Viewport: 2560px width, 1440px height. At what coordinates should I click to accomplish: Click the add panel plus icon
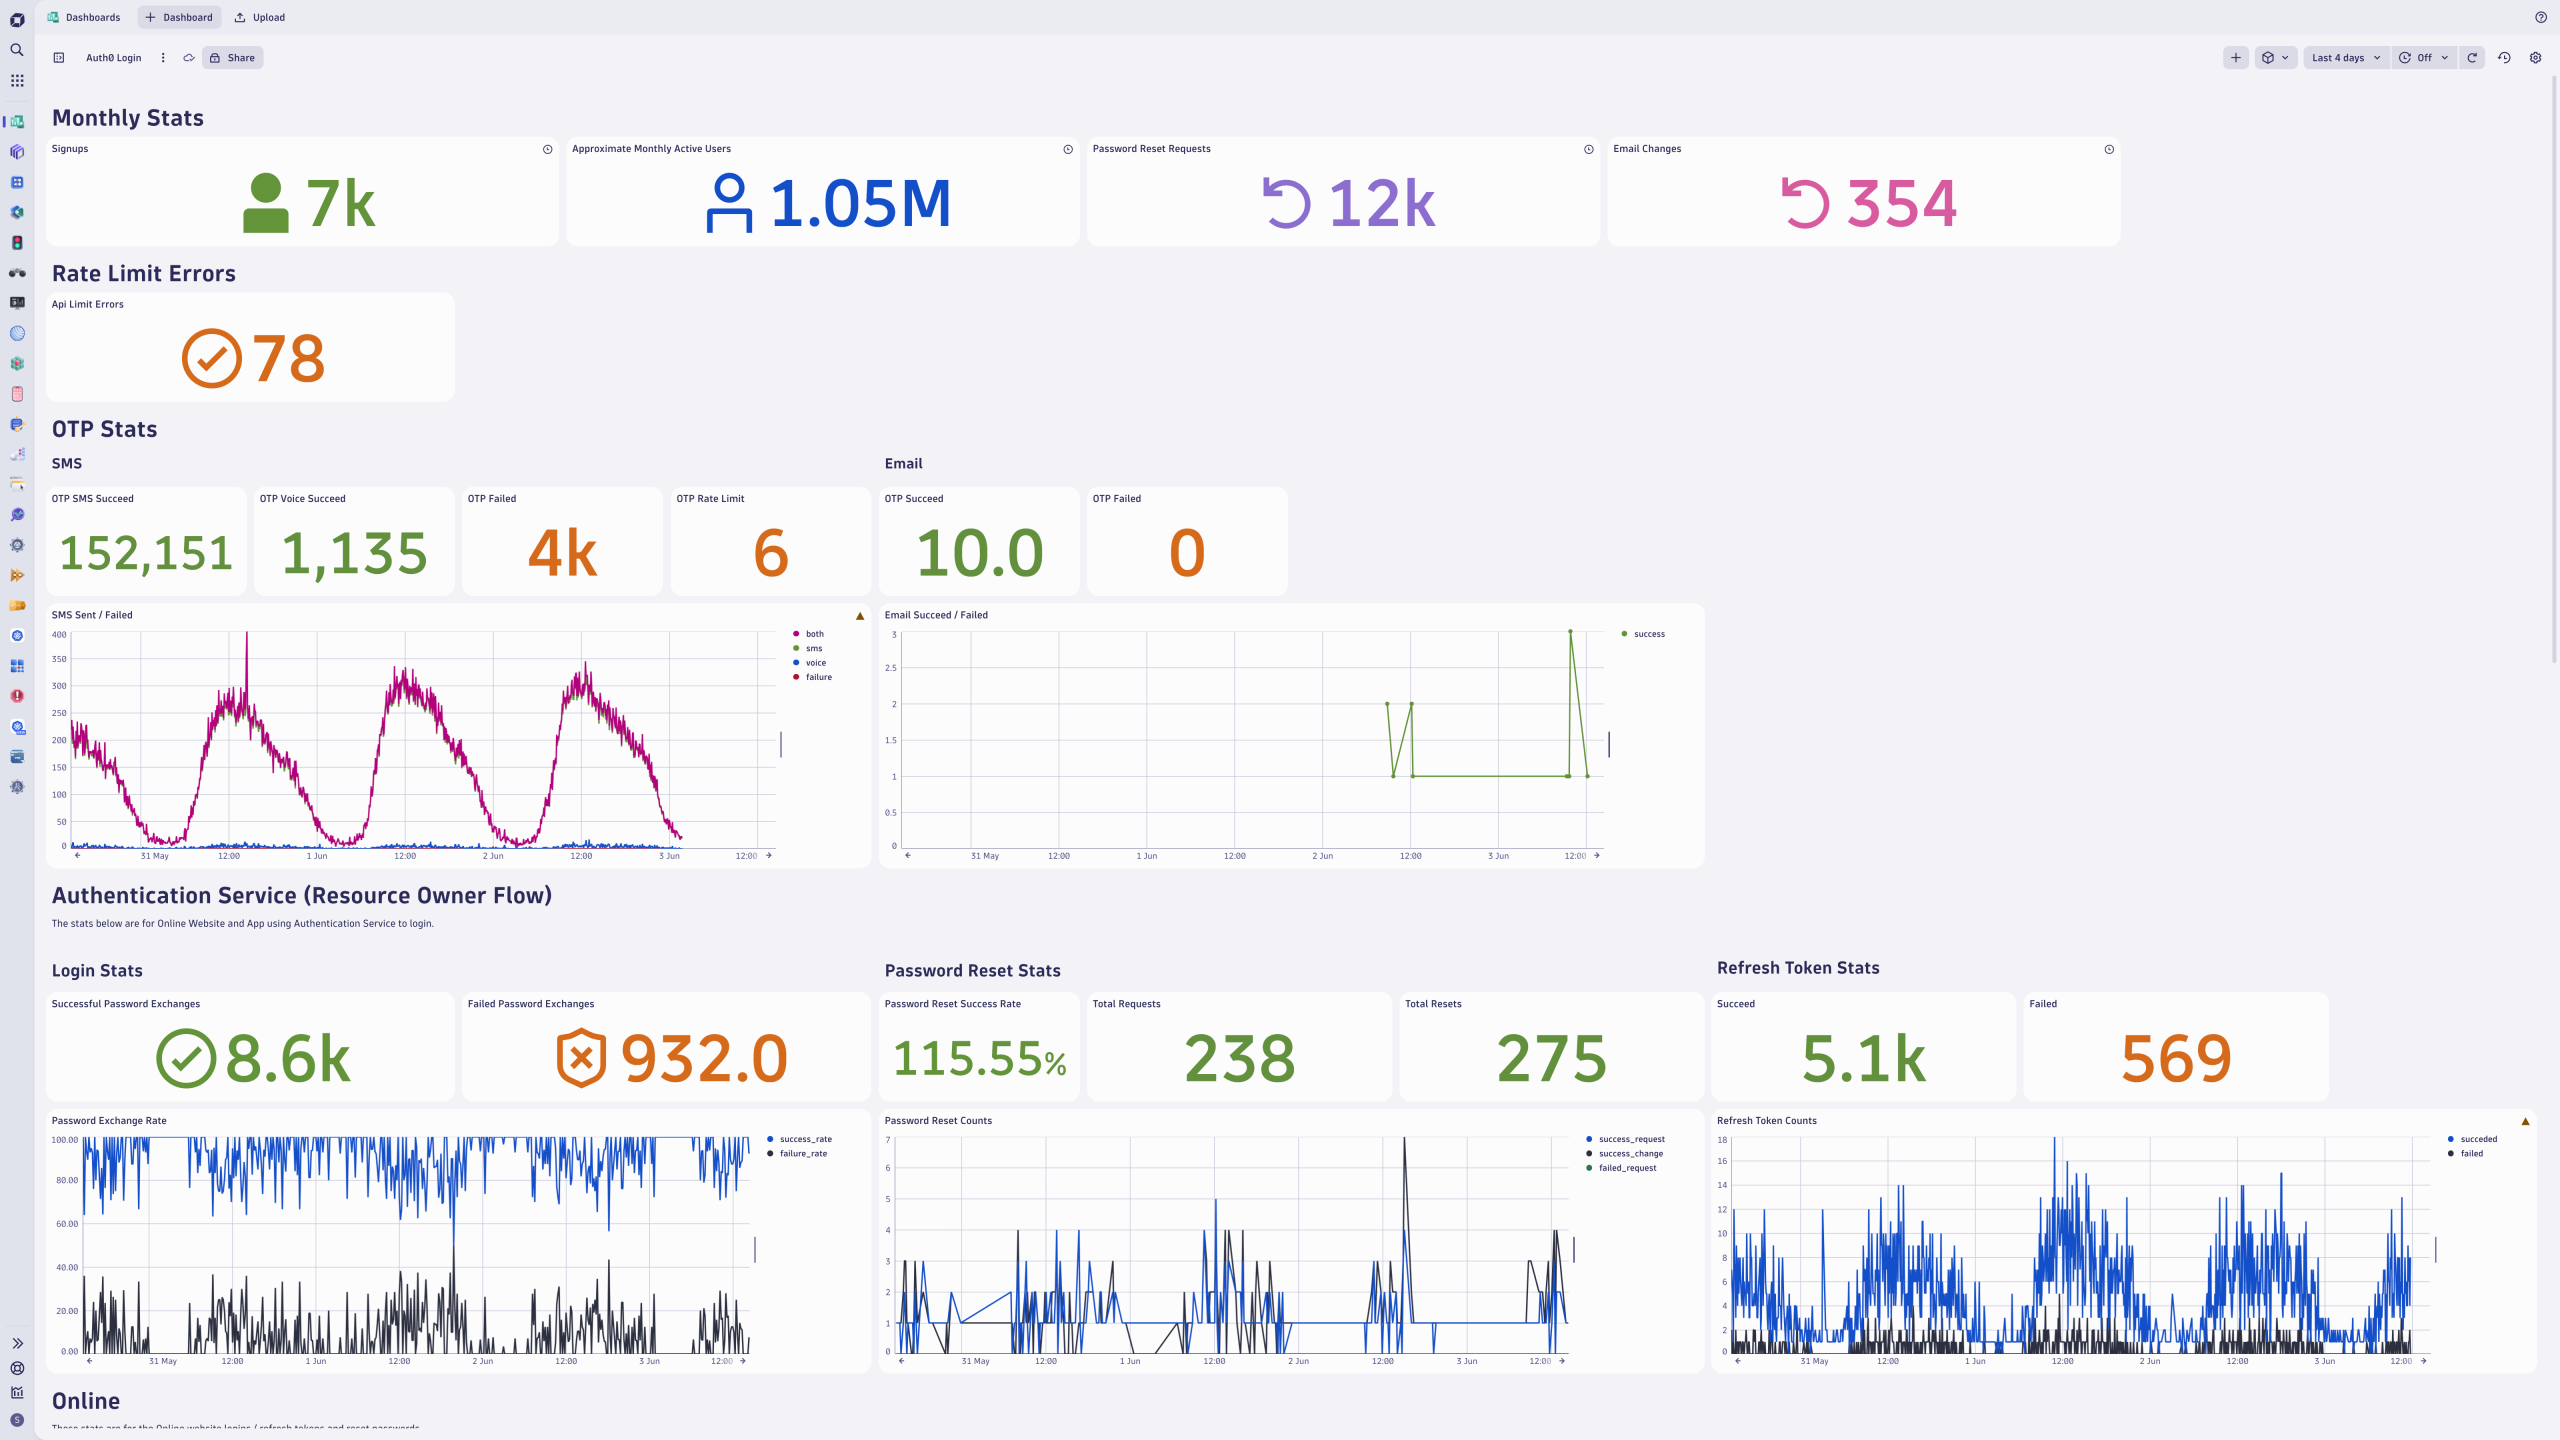(2236, 57)
